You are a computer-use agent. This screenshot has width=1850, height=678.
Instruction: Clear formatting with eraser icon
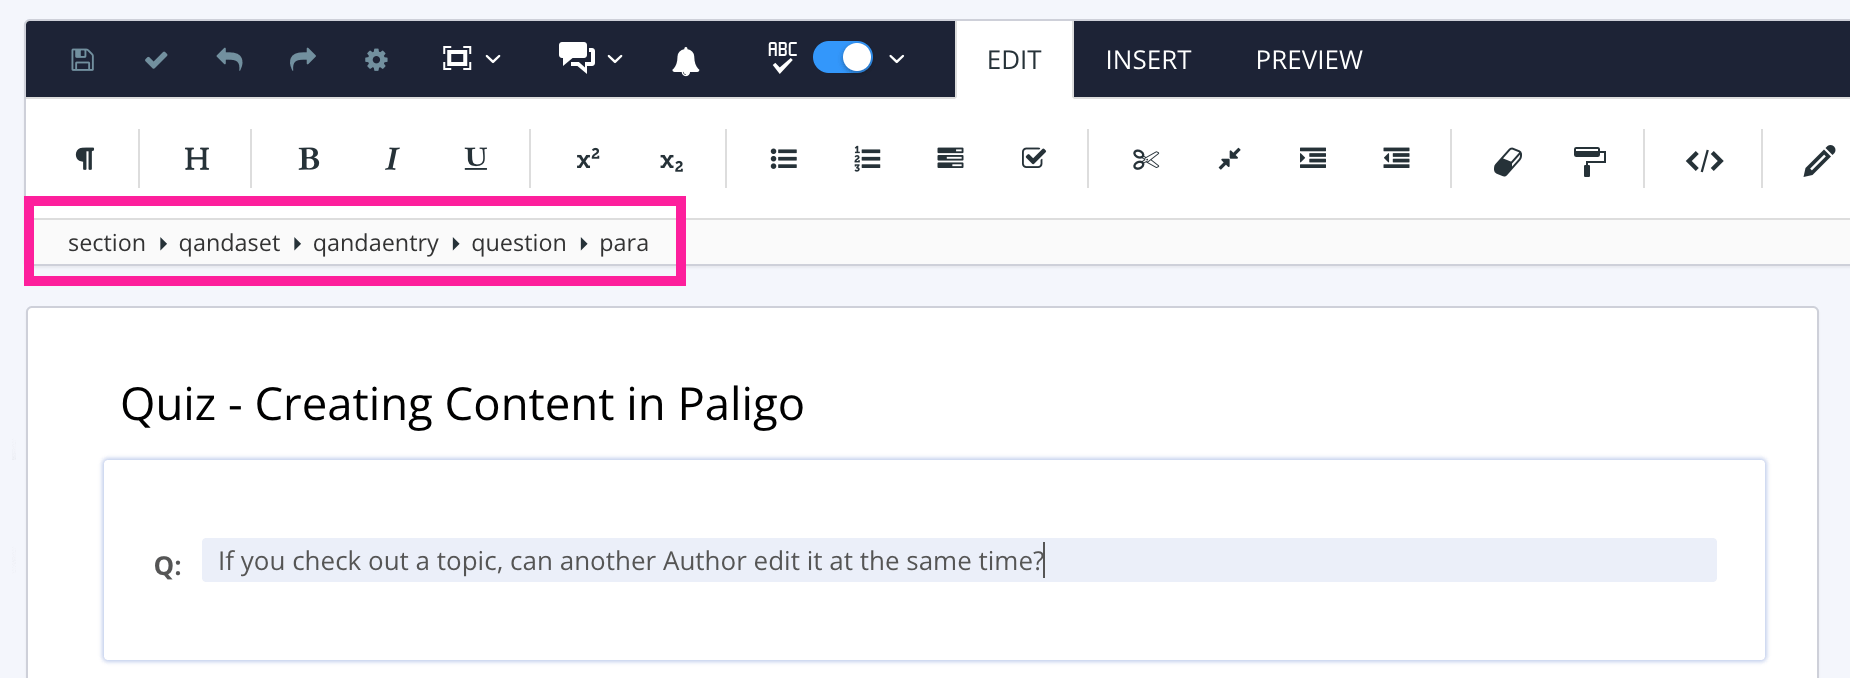pos(1508,160)
